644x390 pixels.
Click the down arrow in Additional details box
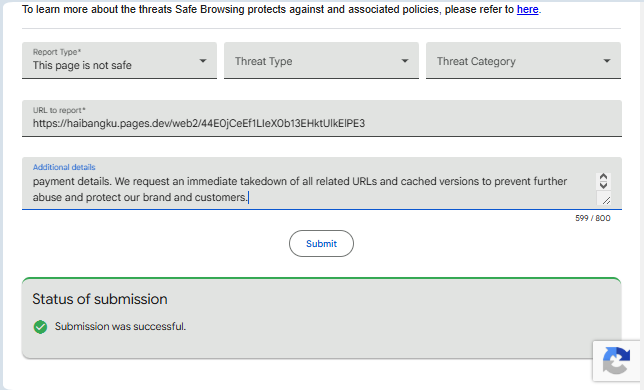[603, 185]
